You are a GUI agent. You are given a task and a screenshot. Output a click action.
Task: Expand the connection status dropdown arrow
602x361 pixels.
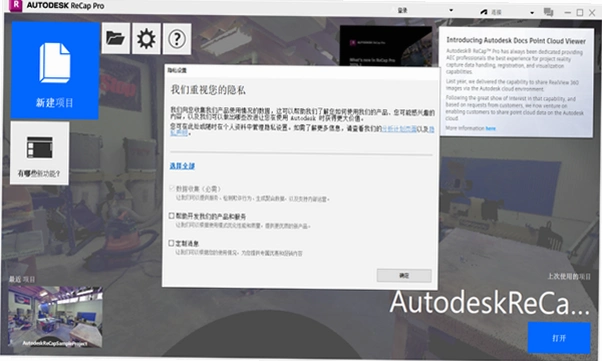point(532,13)
